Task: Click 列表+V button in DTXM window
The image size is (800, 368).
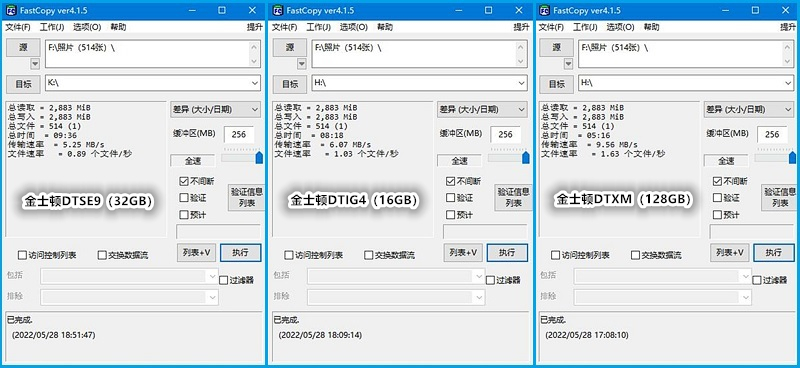Action: (x=730, y=252)
